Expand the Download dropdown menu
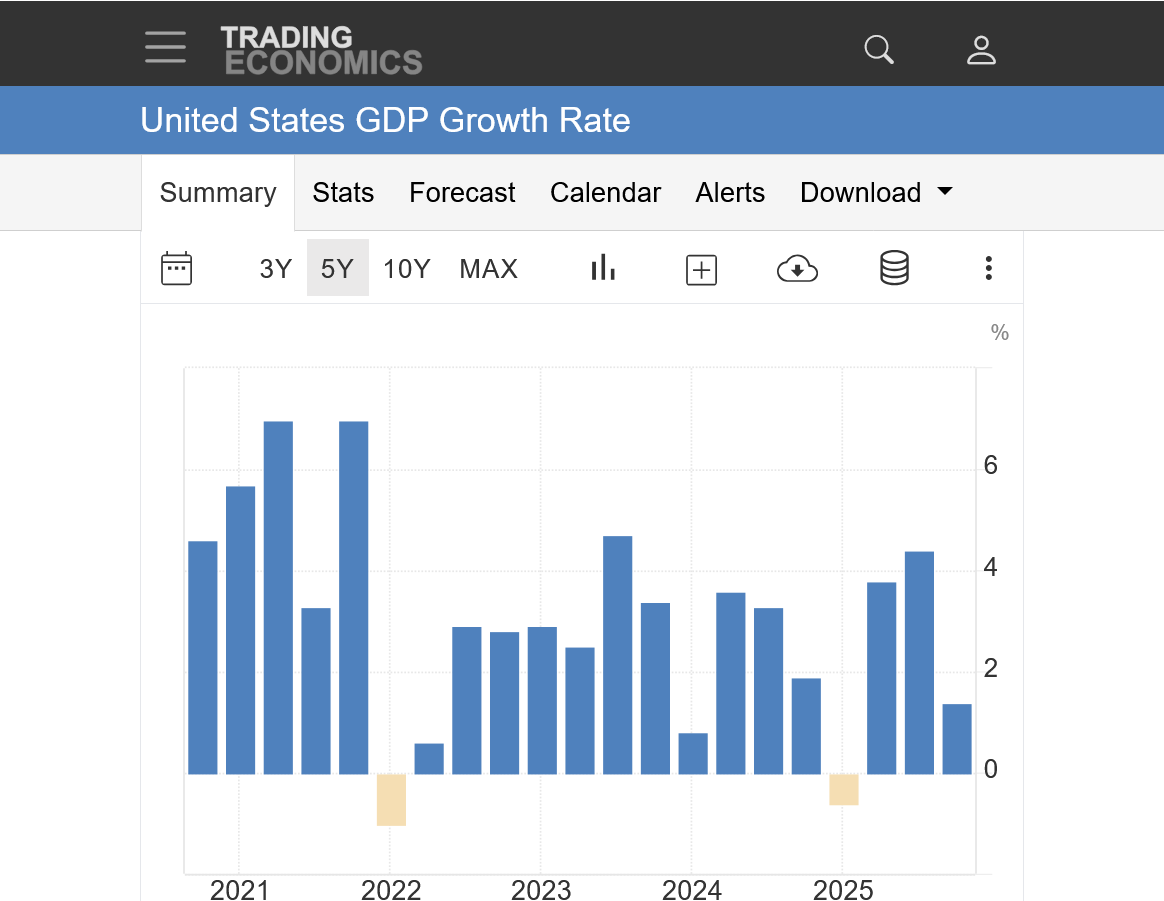This screenshot has height=901, width=1164. 876,192
